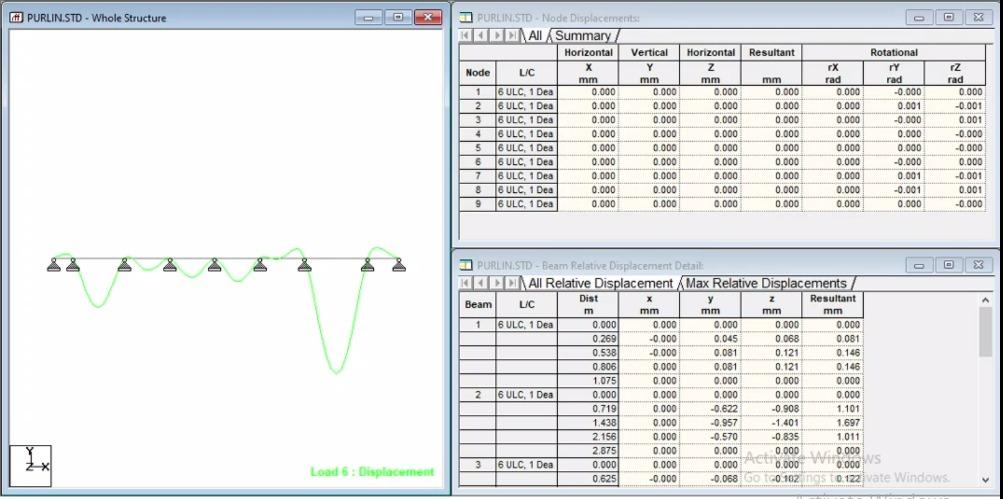Click the rightmost support in structure view

click(x=399, y=265)
